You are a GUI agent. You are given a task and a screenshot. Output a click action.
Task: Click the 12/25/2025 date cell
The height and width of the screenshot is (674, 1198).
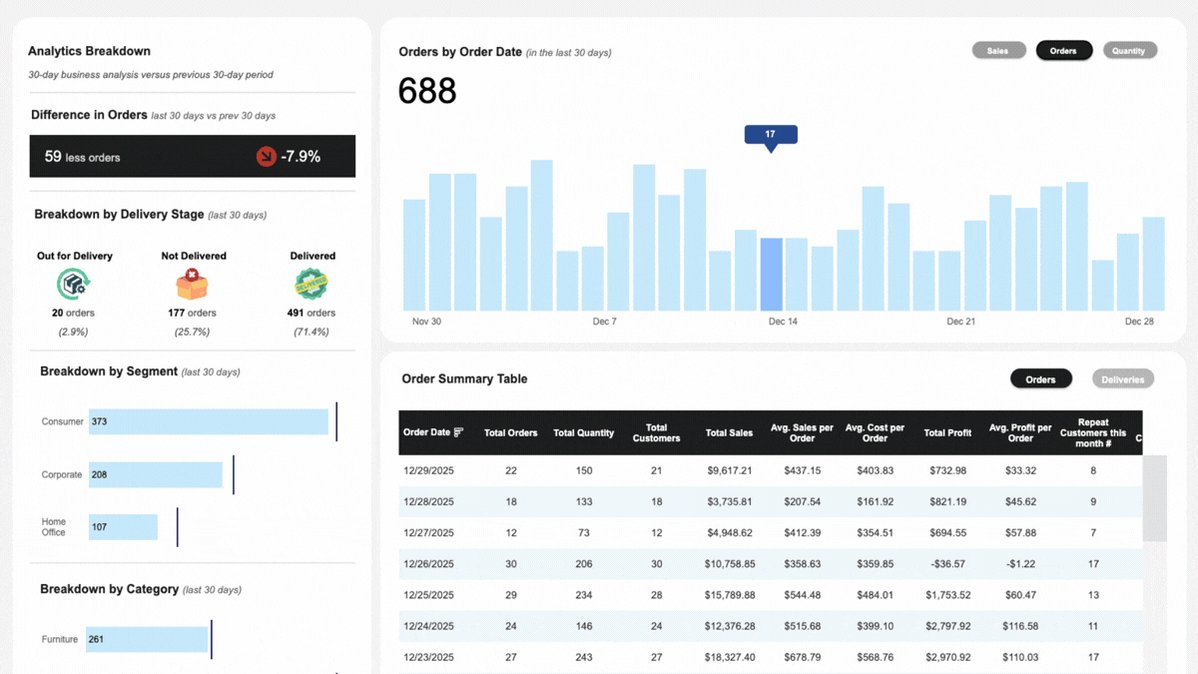(429, 595)
